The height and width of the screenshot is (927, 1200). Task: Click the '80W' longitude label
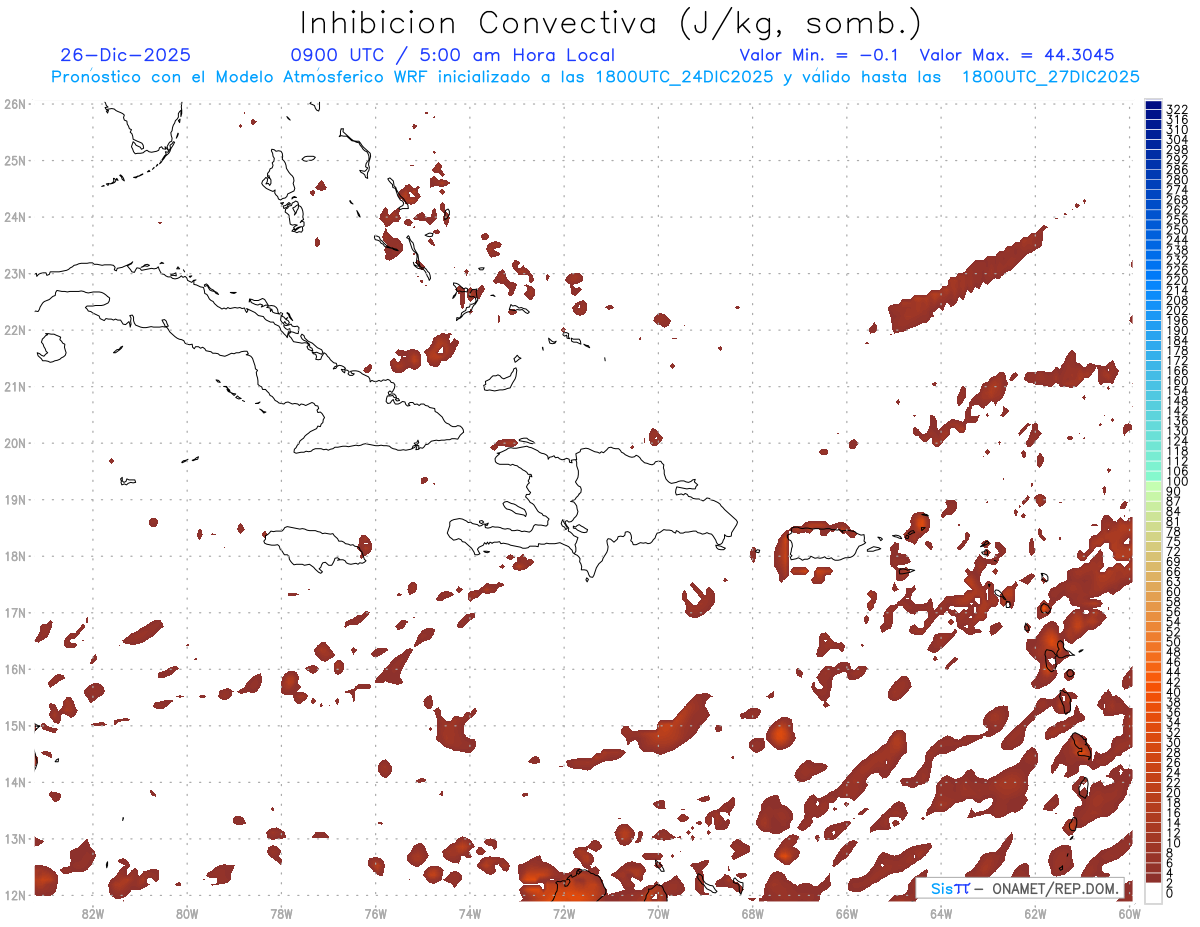click(187, 912)
